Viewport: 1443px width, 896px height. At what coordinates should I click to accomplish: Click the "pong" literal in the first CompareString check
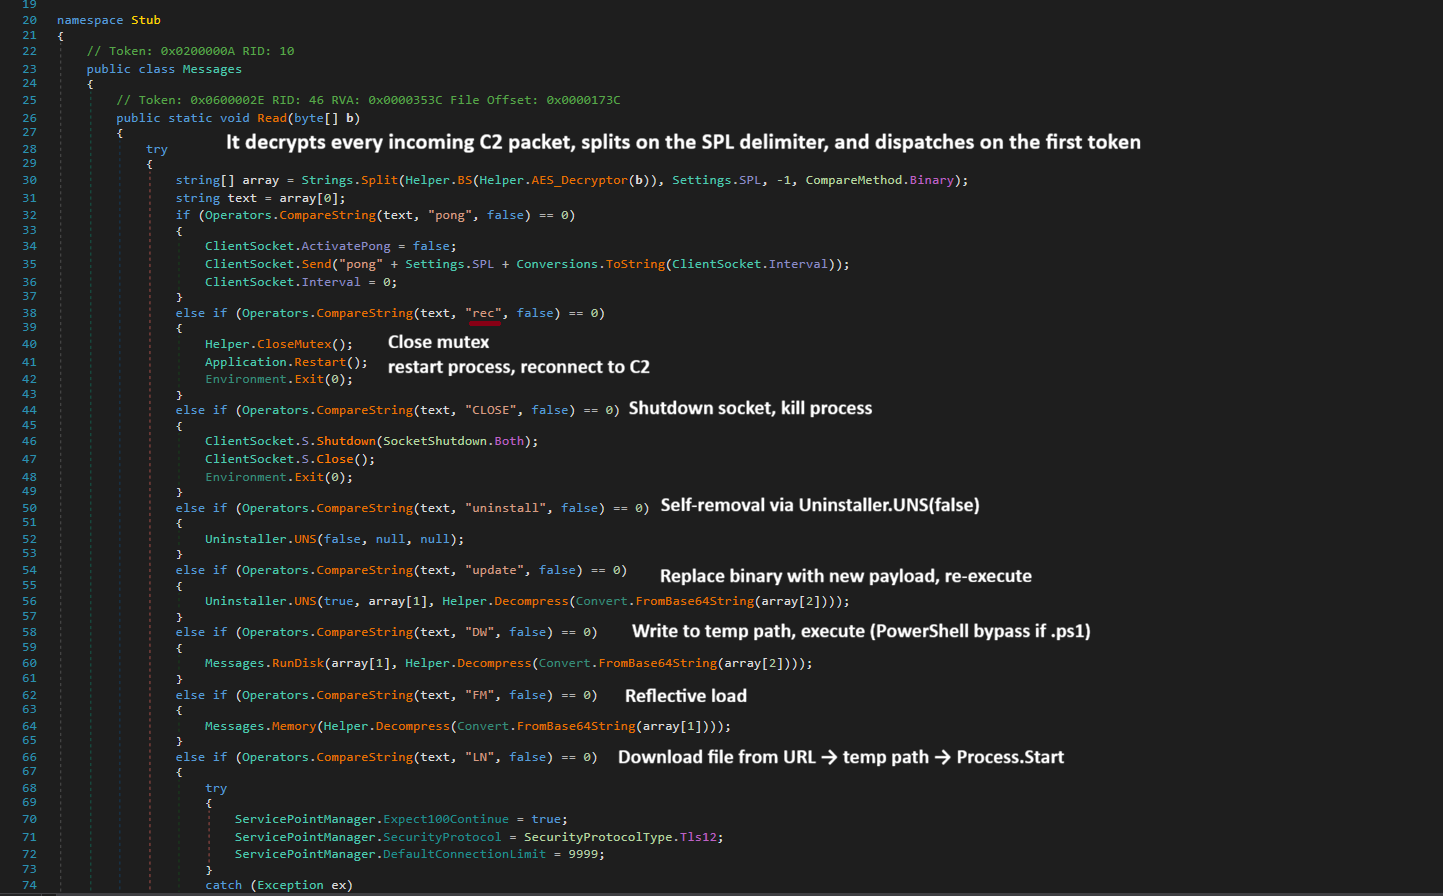[x=450, y=215]
